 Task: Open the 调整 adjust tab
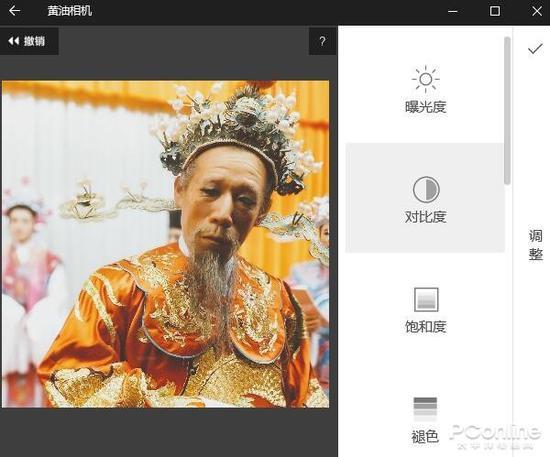pyautogui.click(x=536, y=245)
